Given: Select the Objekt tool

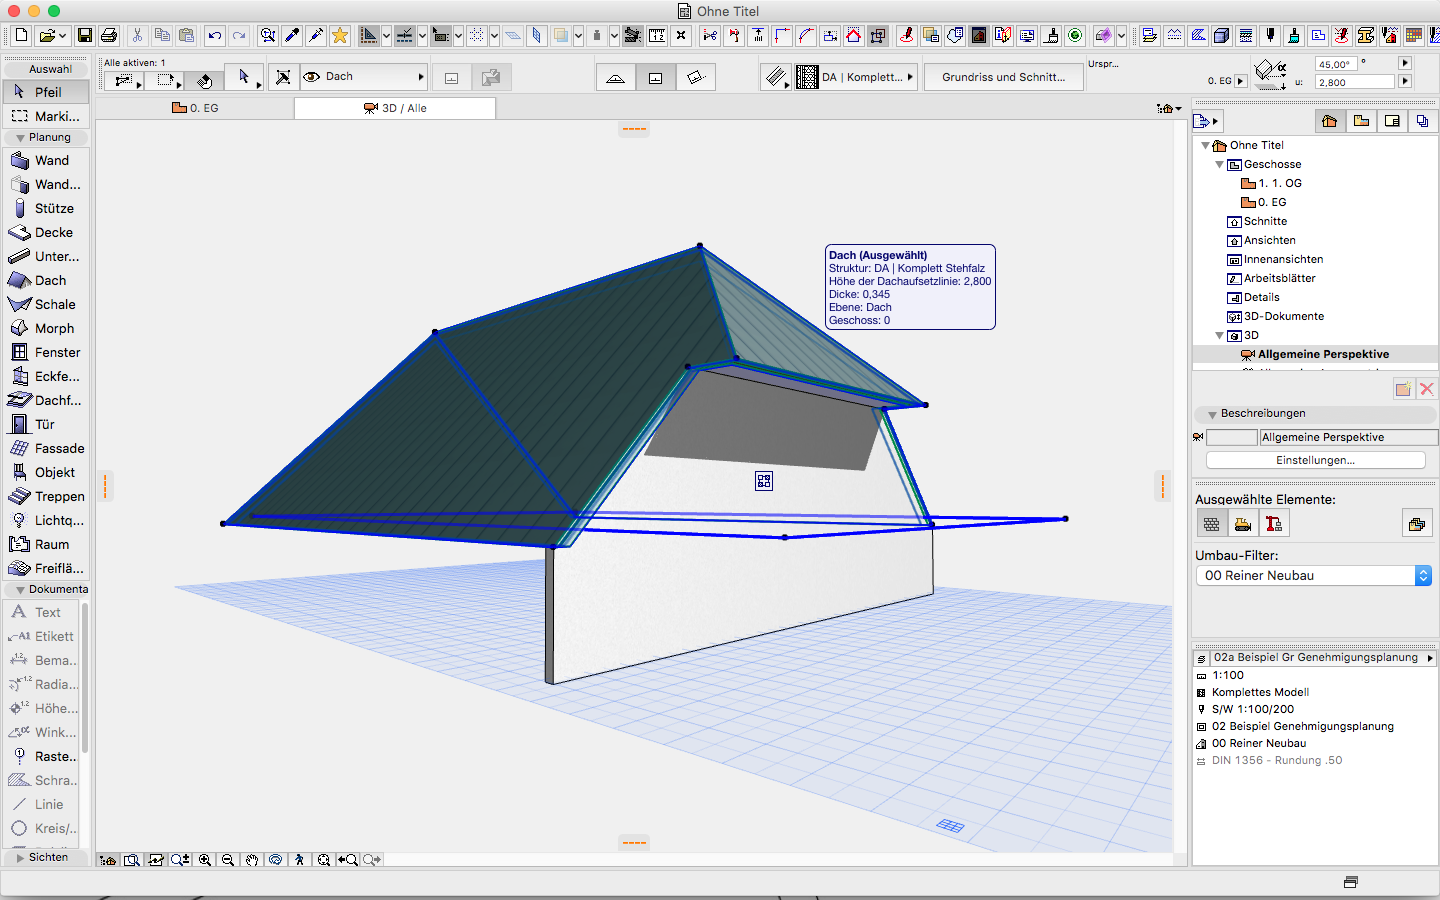Looking at the screenshot, I should (x=46, y=472).
